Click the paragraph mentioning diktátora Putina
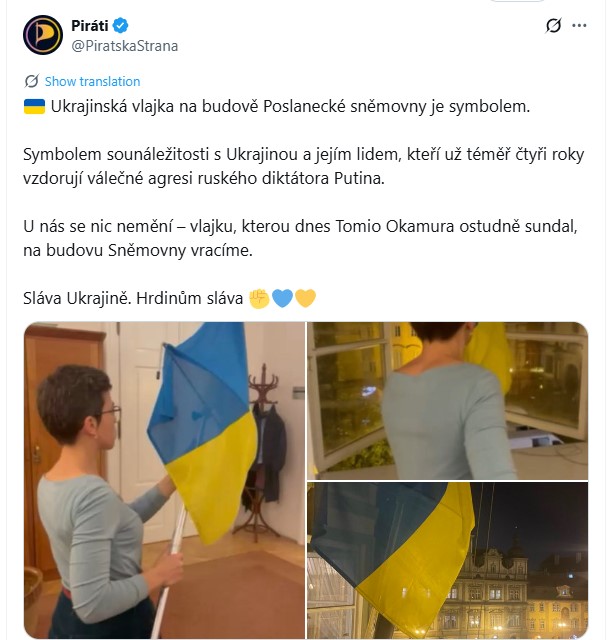 click(x=303, y=167)
